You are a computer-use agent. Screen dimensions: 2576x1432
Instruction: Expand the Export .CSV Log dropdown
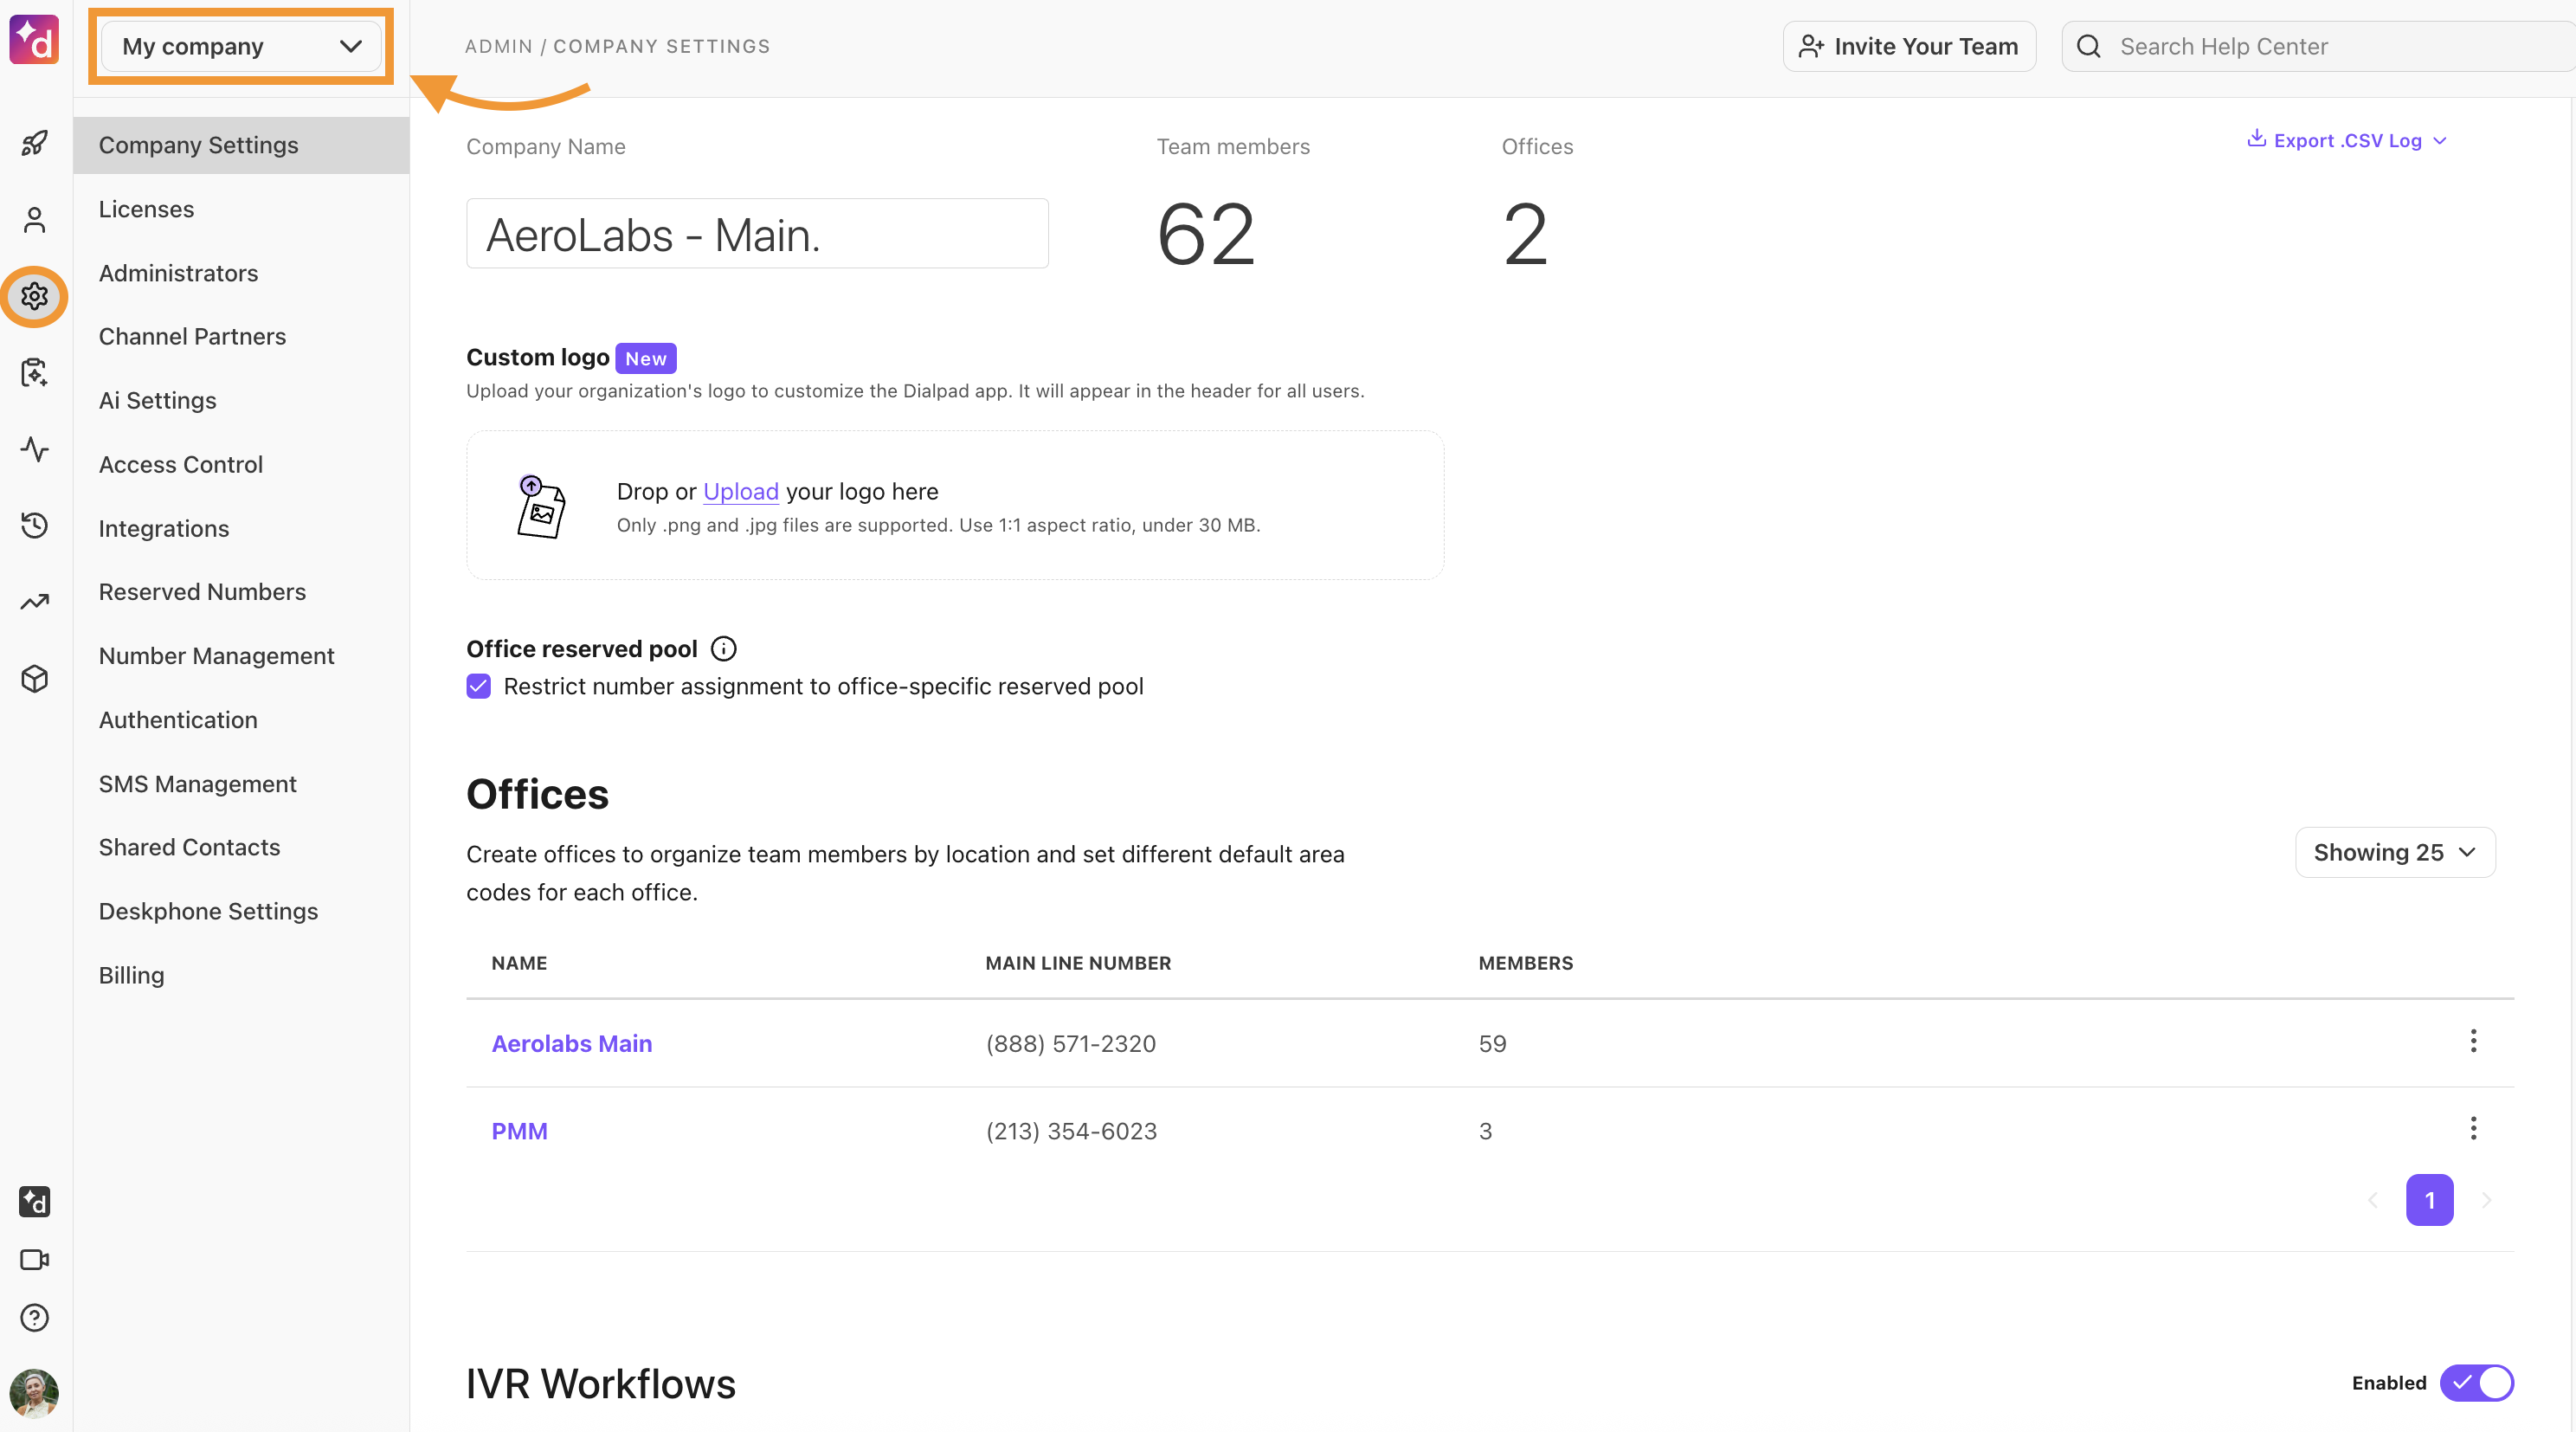(x=2347, y=140)
